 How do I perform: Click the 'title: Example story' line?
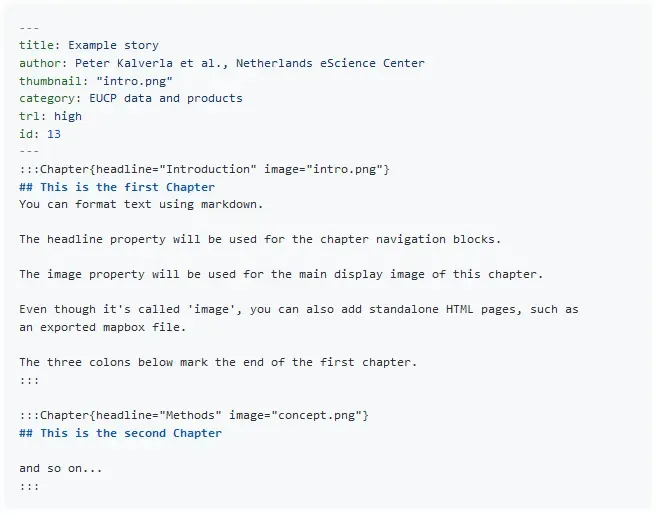click(89, 45)
